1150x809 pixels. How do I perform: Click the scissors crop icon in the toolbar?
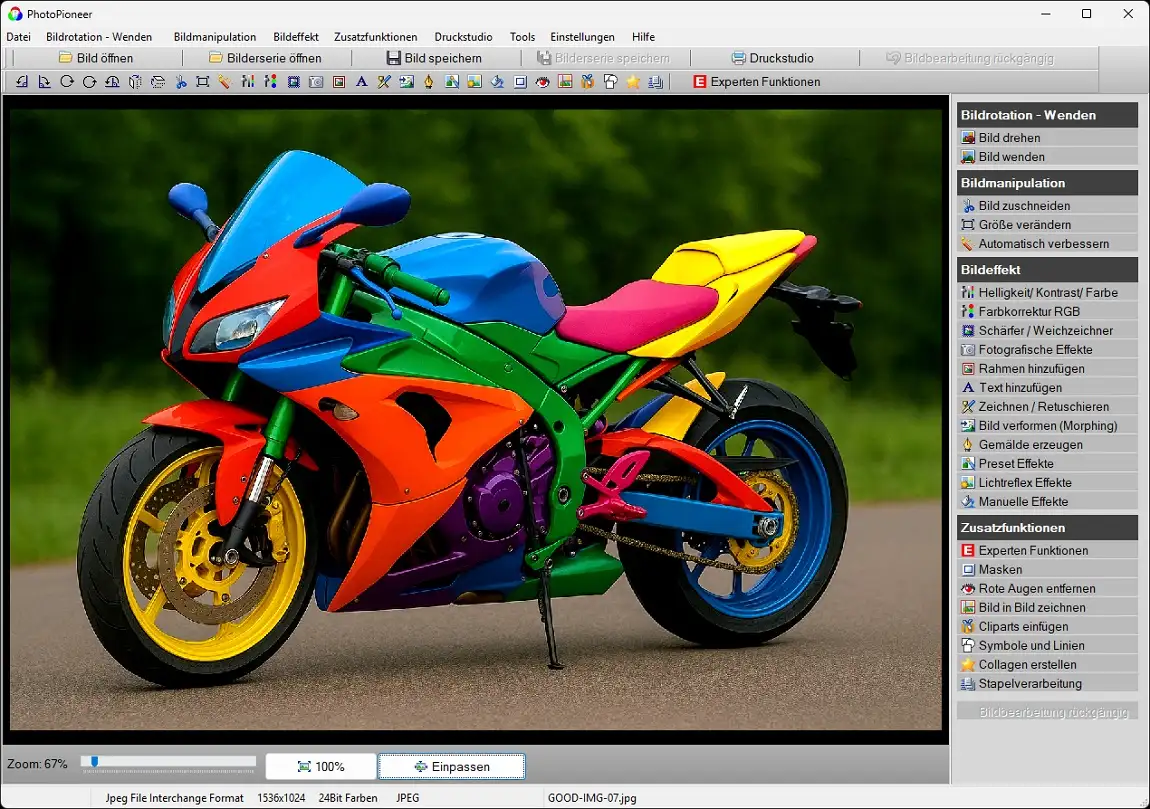point(181,82)
